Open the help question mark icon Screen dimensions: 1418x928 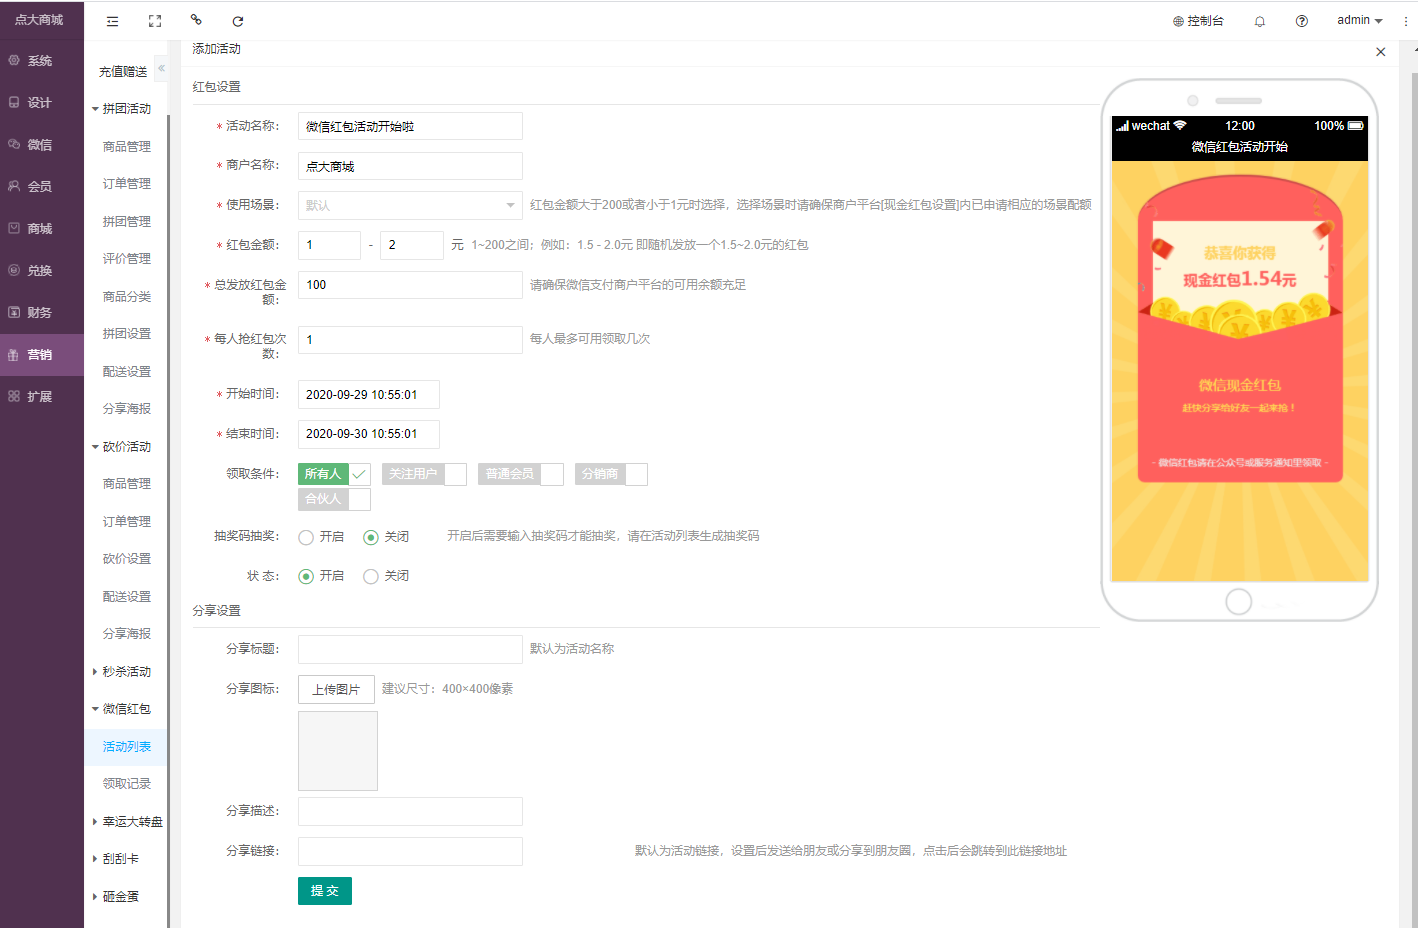coord(1302,21)
